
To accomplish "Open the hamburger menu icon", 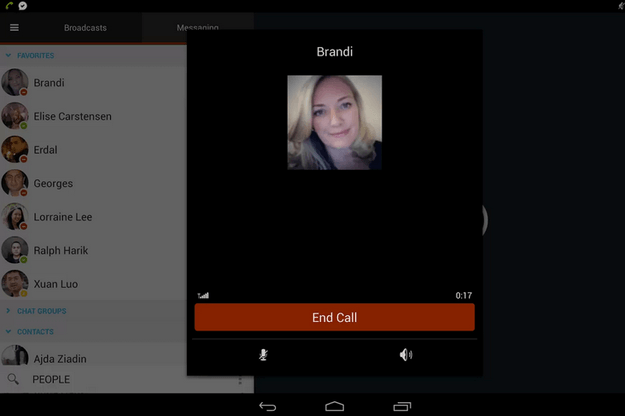I will [14, 27].
